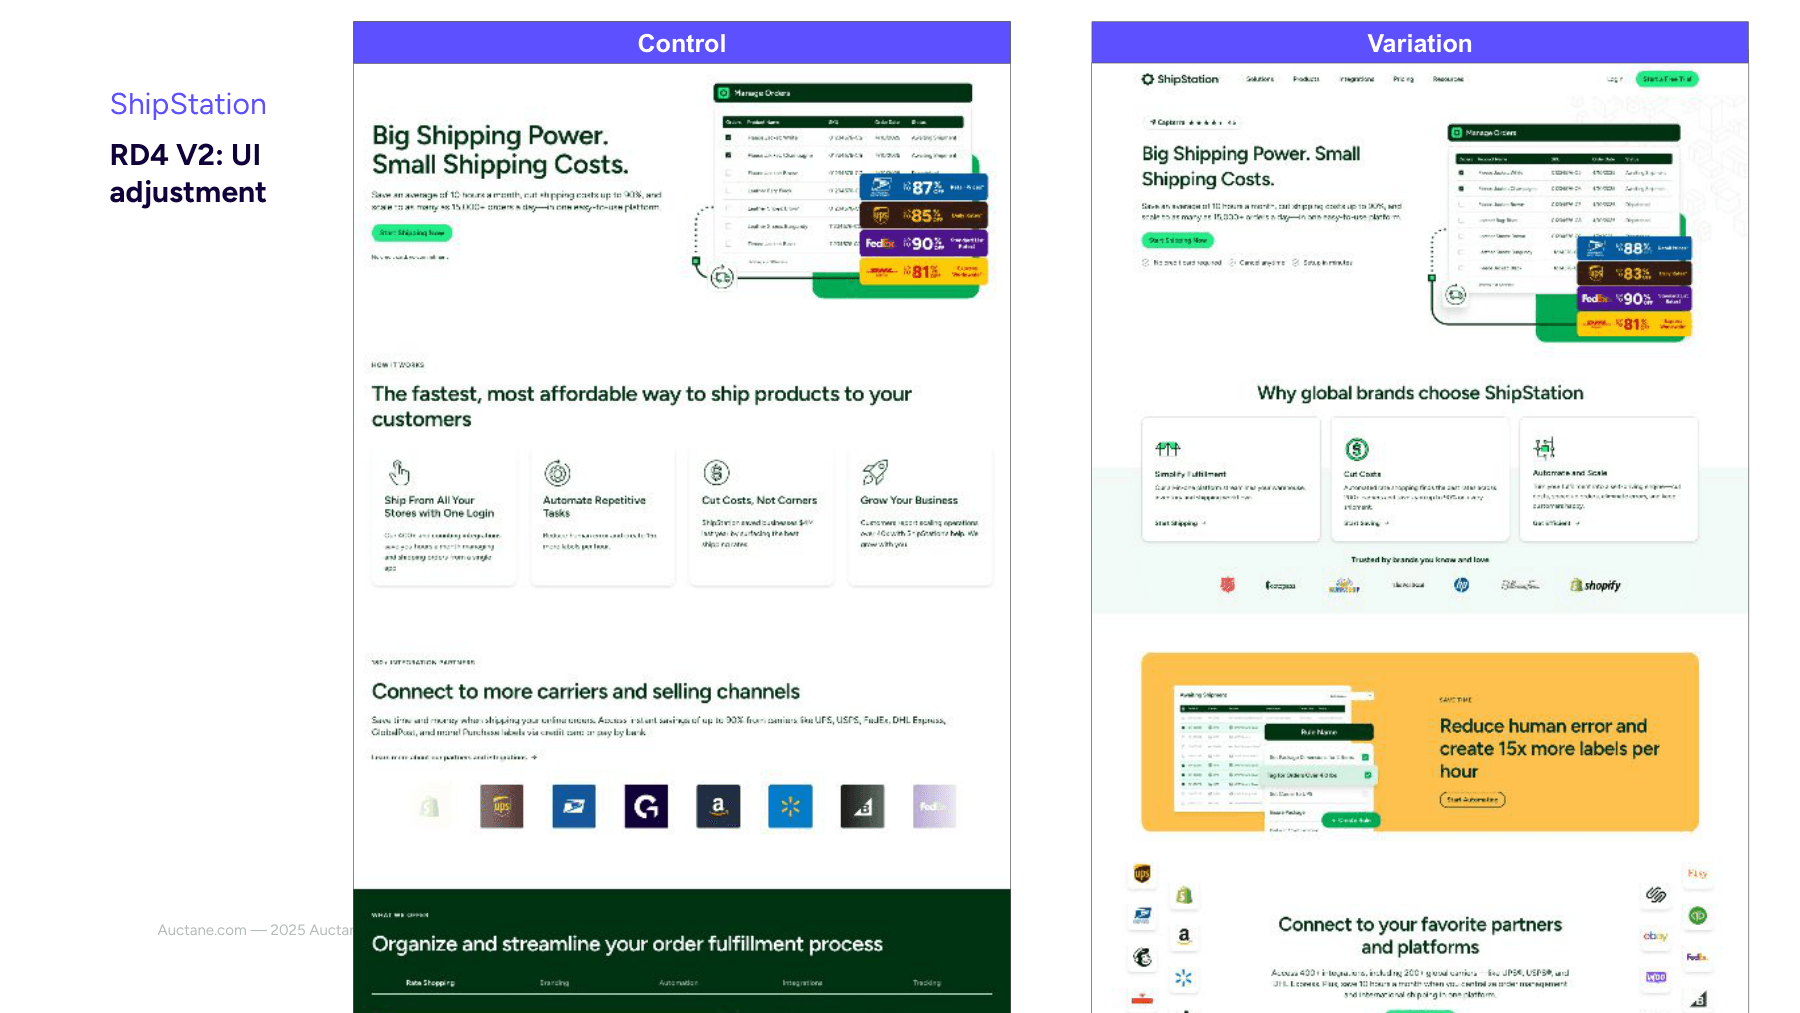Click the UPS logo tile in Control

tap(502, 806)
